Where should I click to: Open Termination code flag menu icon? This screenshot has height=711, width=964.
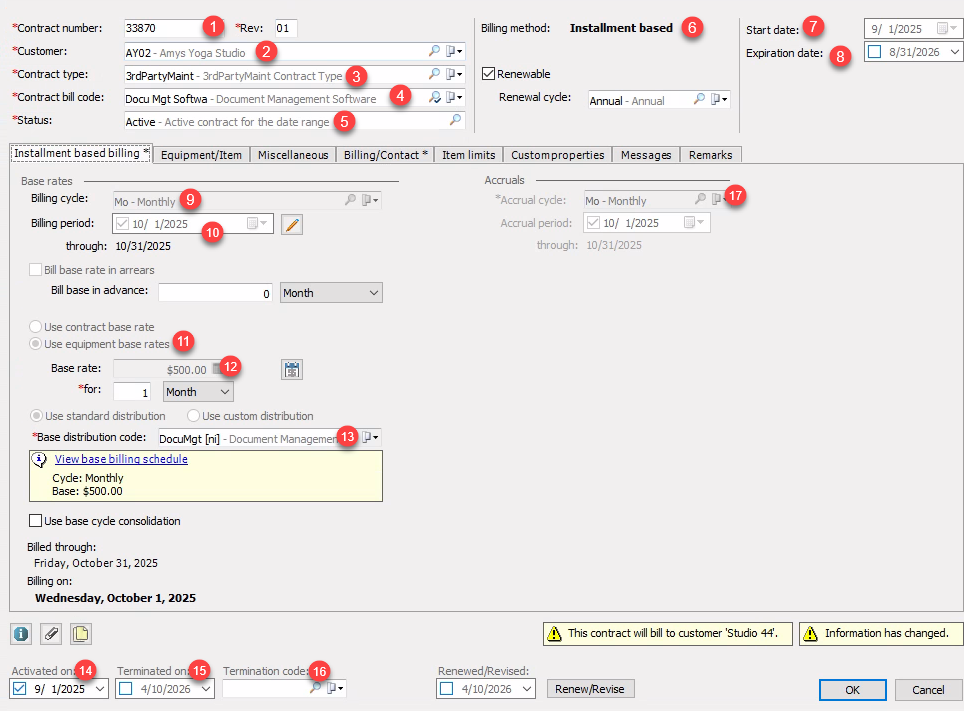335,688
